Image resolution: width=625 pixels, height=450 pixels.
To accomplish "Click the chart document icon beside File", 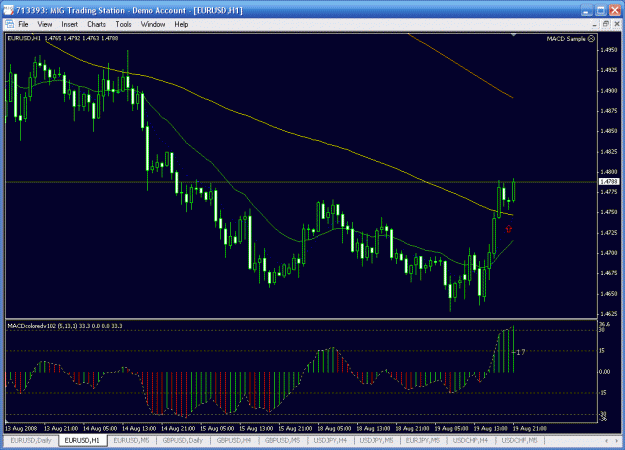I will [x=10, y=24].
